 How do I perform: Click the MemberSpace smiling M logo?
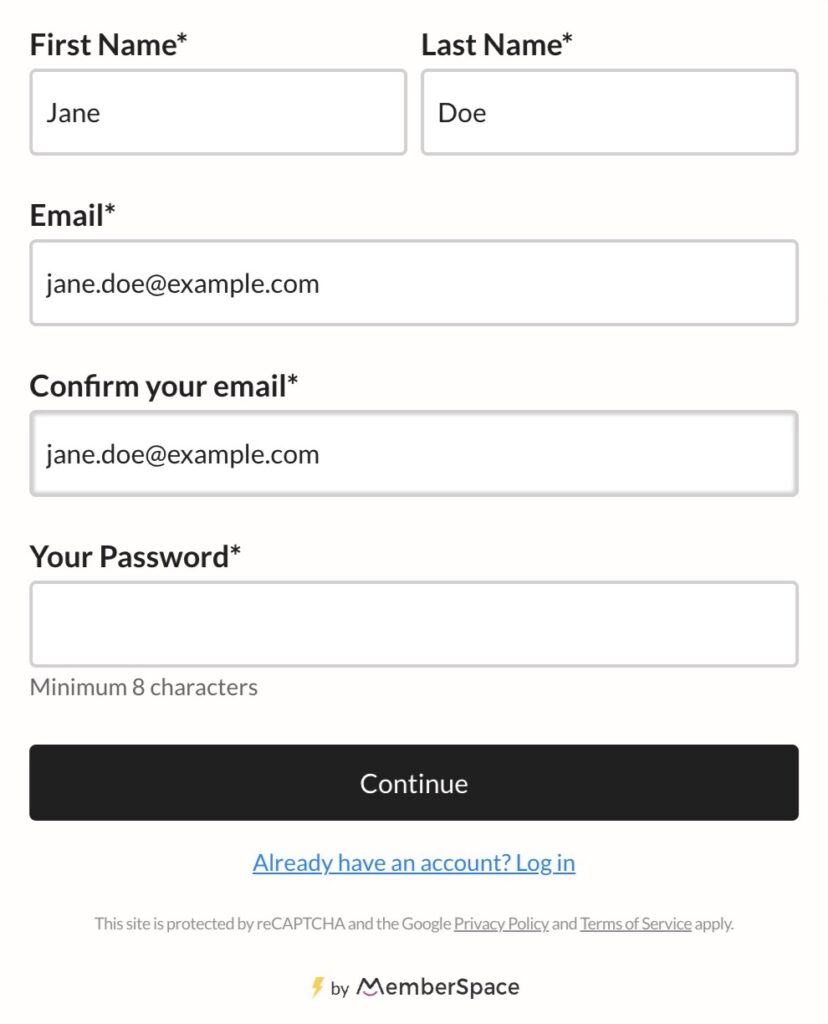369,987
